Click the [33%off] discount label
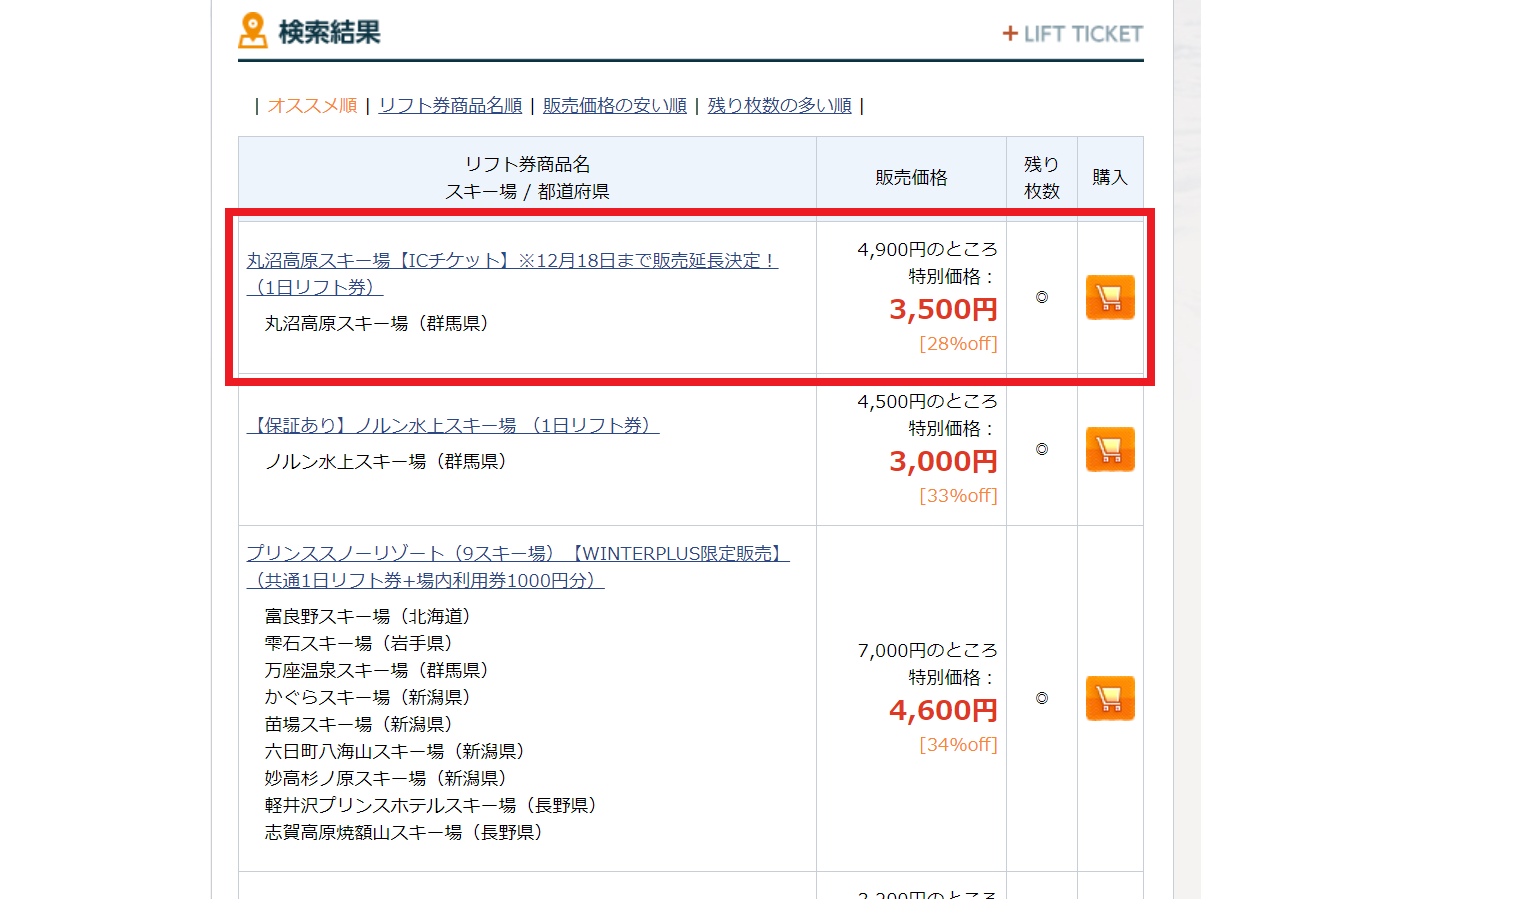Image resolution: width=1536 pixels, height=899 pixels. point(958,496)
